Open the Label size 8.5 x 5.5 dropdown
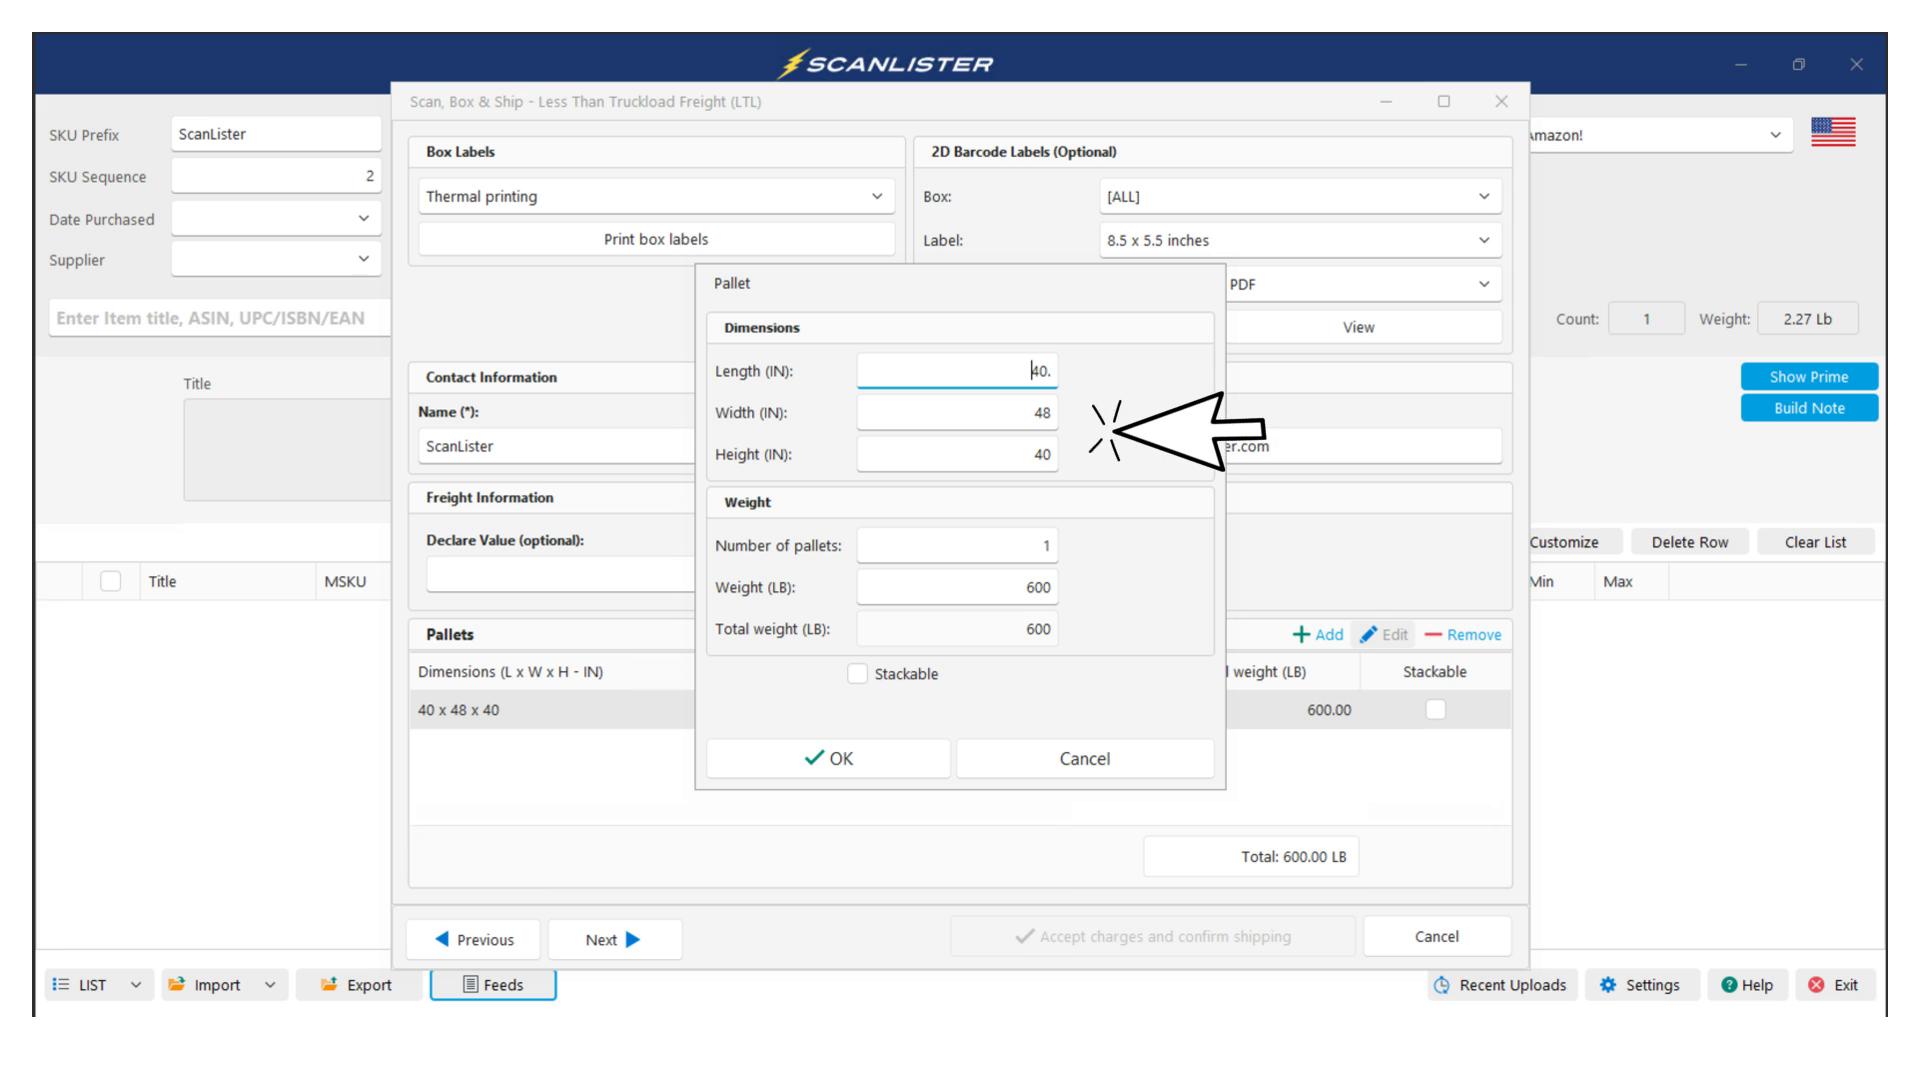 (x=1483, y=241)
